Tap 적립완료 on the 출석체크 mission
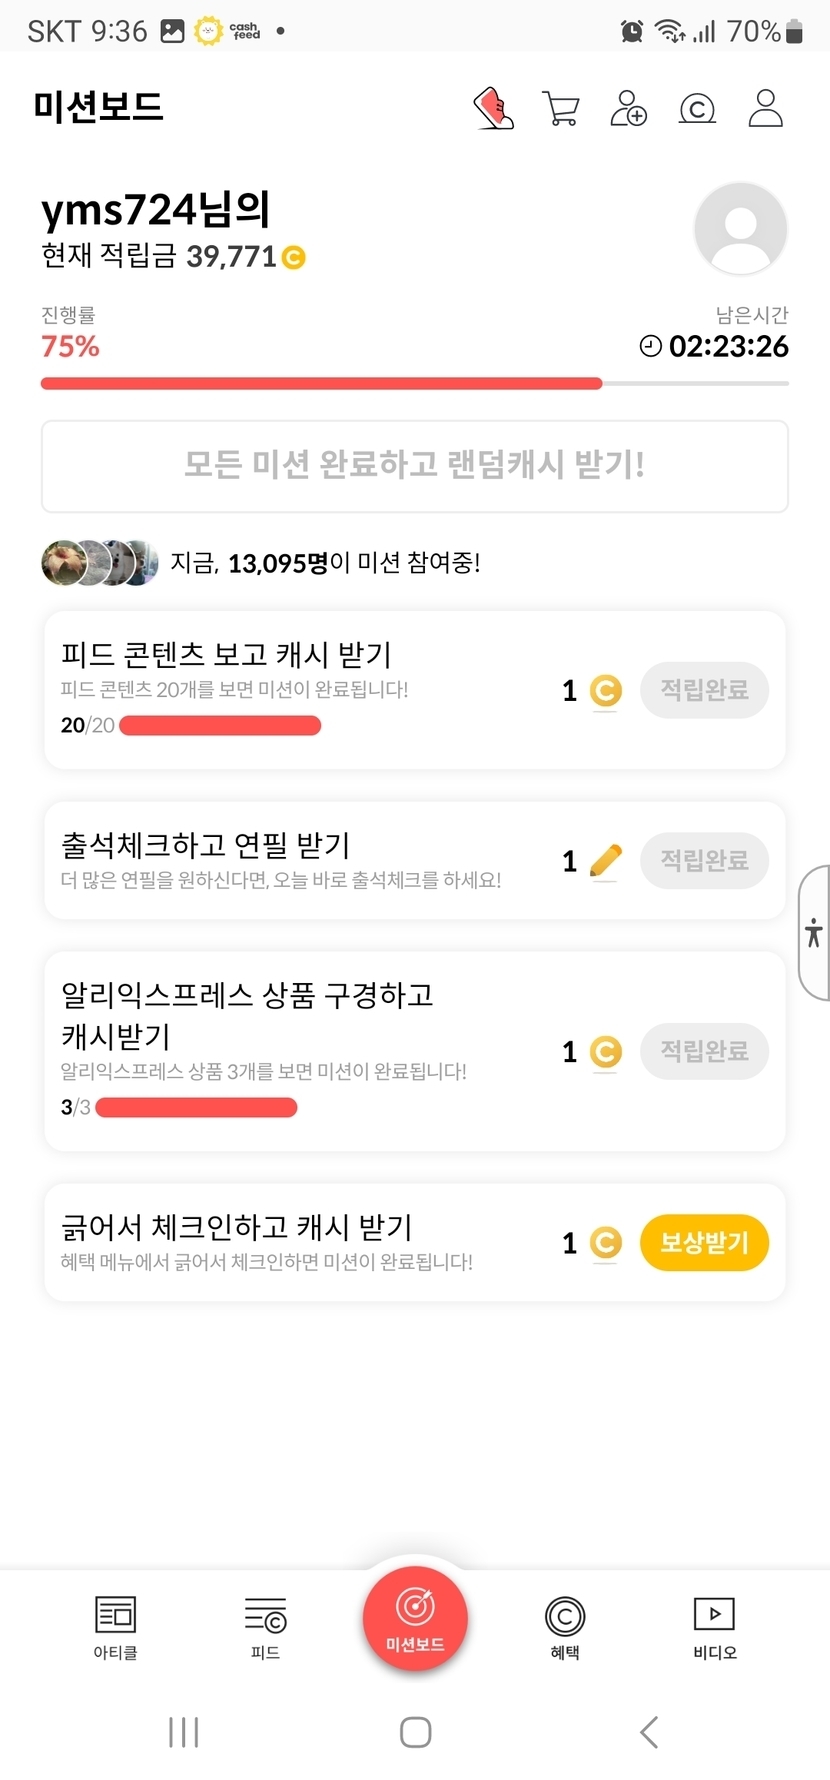Image resolution: width=830 pixels, height=1780 pixels. pyautogui.click(x=704, y=861)
